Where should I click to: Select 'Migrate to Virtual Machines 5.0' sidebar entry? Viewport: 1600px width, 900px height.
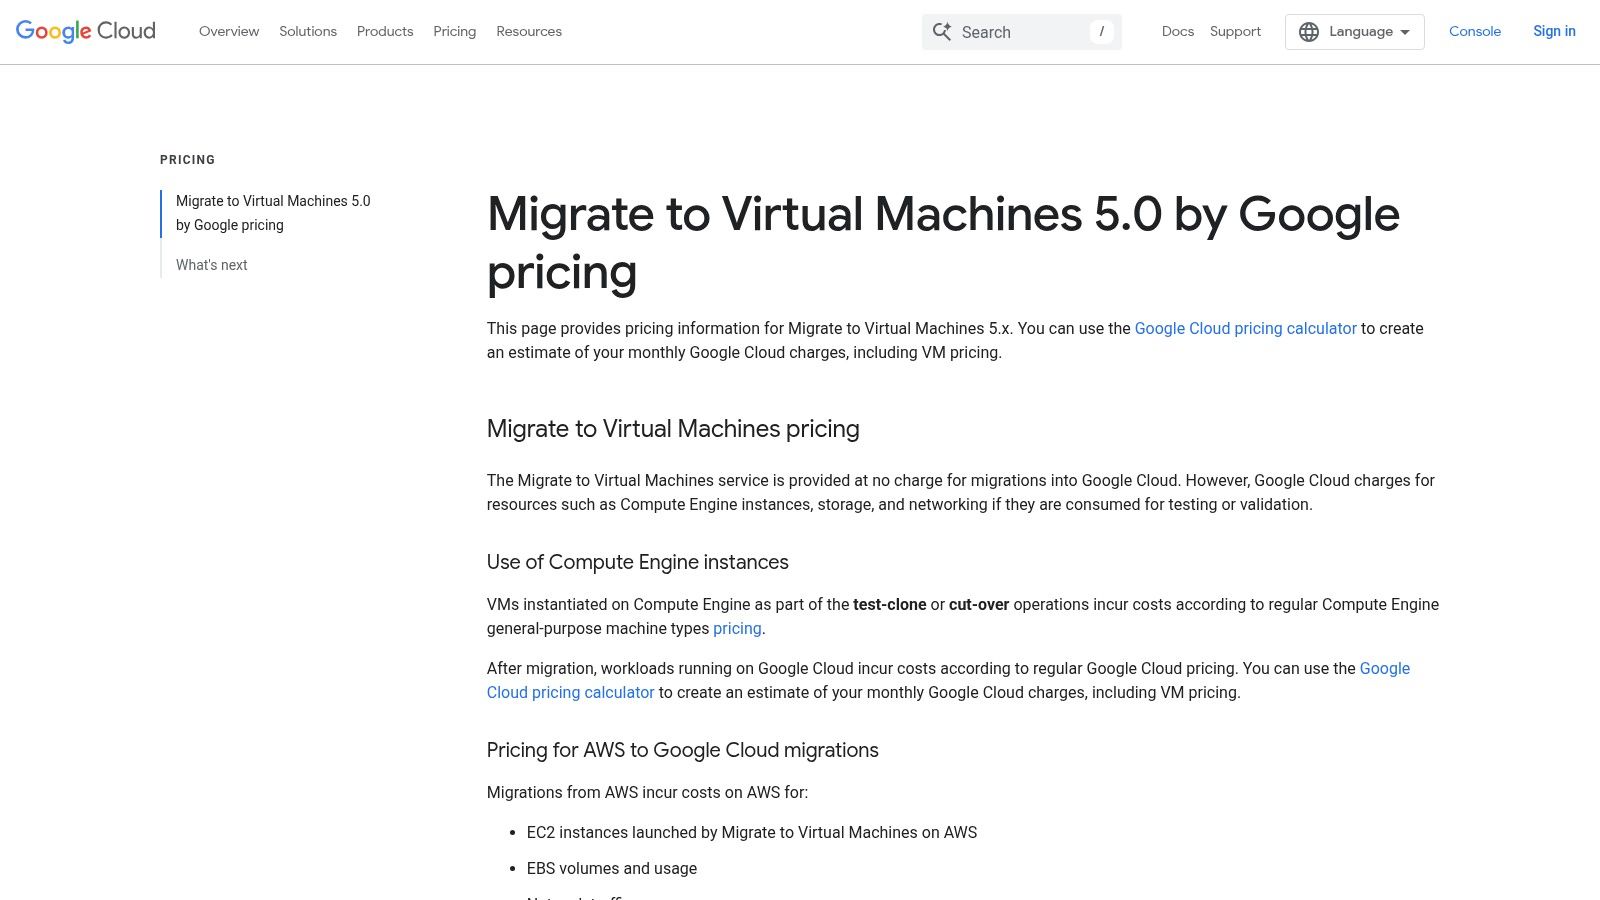(273, 212)
